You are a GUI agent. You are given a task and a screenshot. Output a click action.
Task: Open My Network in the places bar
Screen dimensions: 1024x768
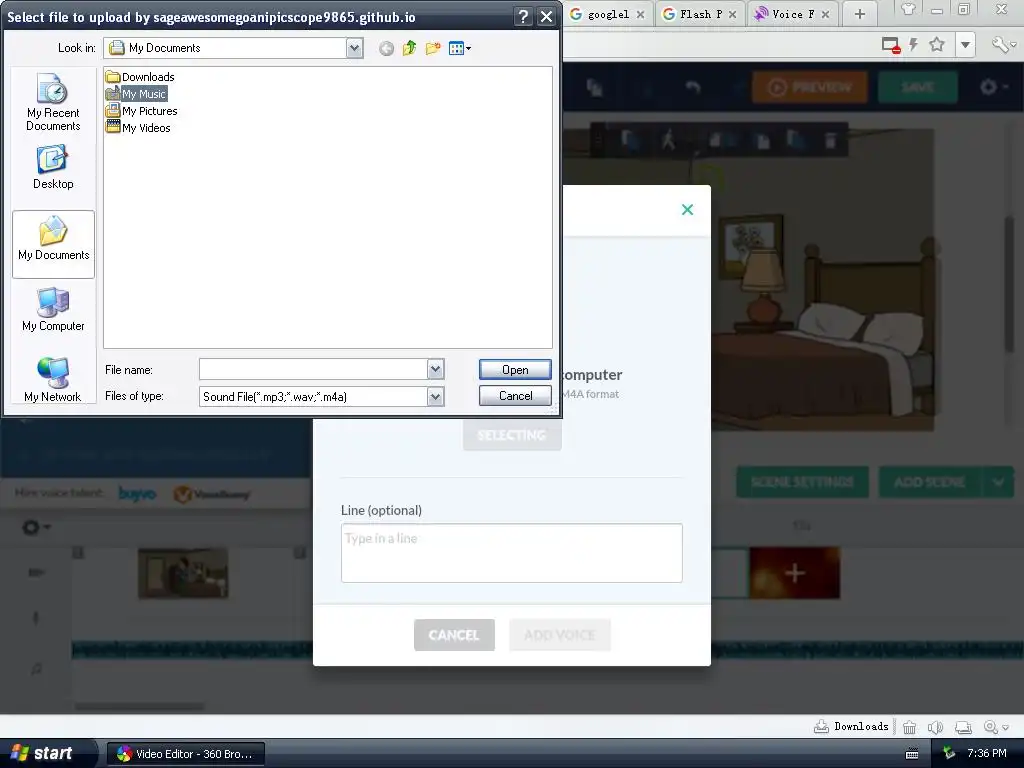(53, 379)
